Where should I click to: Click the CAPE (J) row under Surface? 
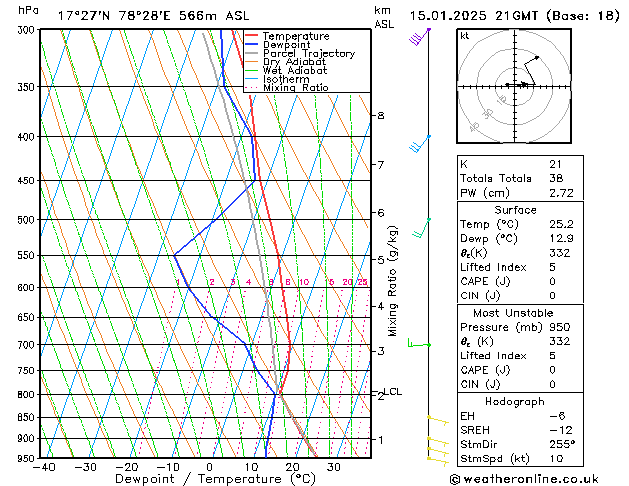pyautogui.click(x=520, y=281)
